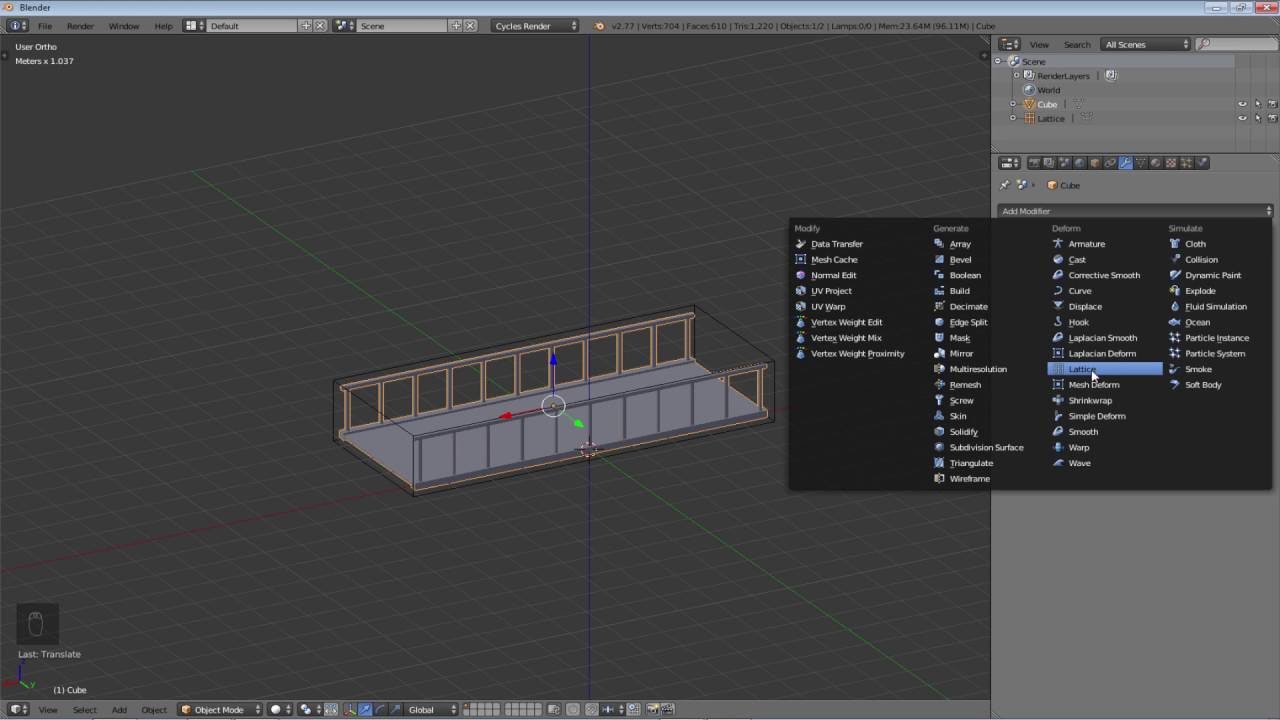
Task: Toggle renderability camera for Lattice
Action: click(1272, 118)
